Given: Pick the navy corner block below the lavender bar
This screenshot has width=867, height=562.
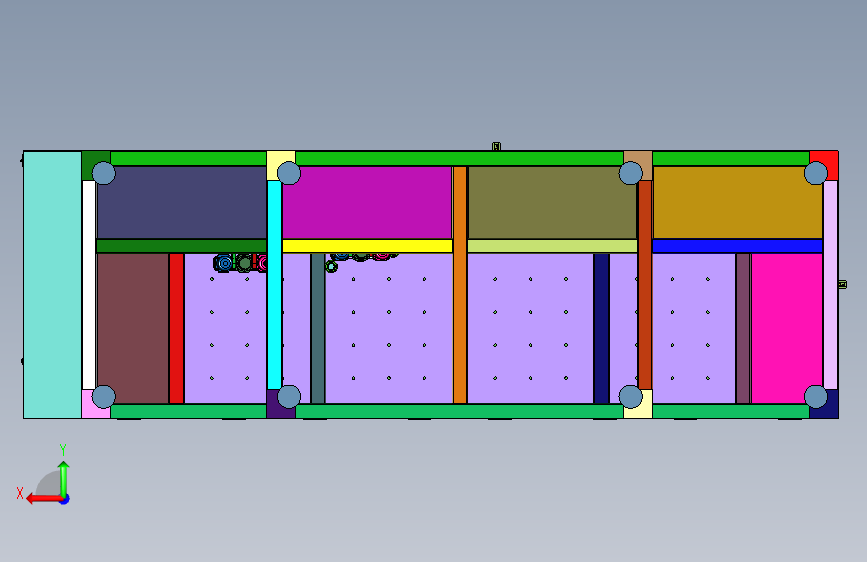Looking at the screenshot, I should [x=829, y=410].
